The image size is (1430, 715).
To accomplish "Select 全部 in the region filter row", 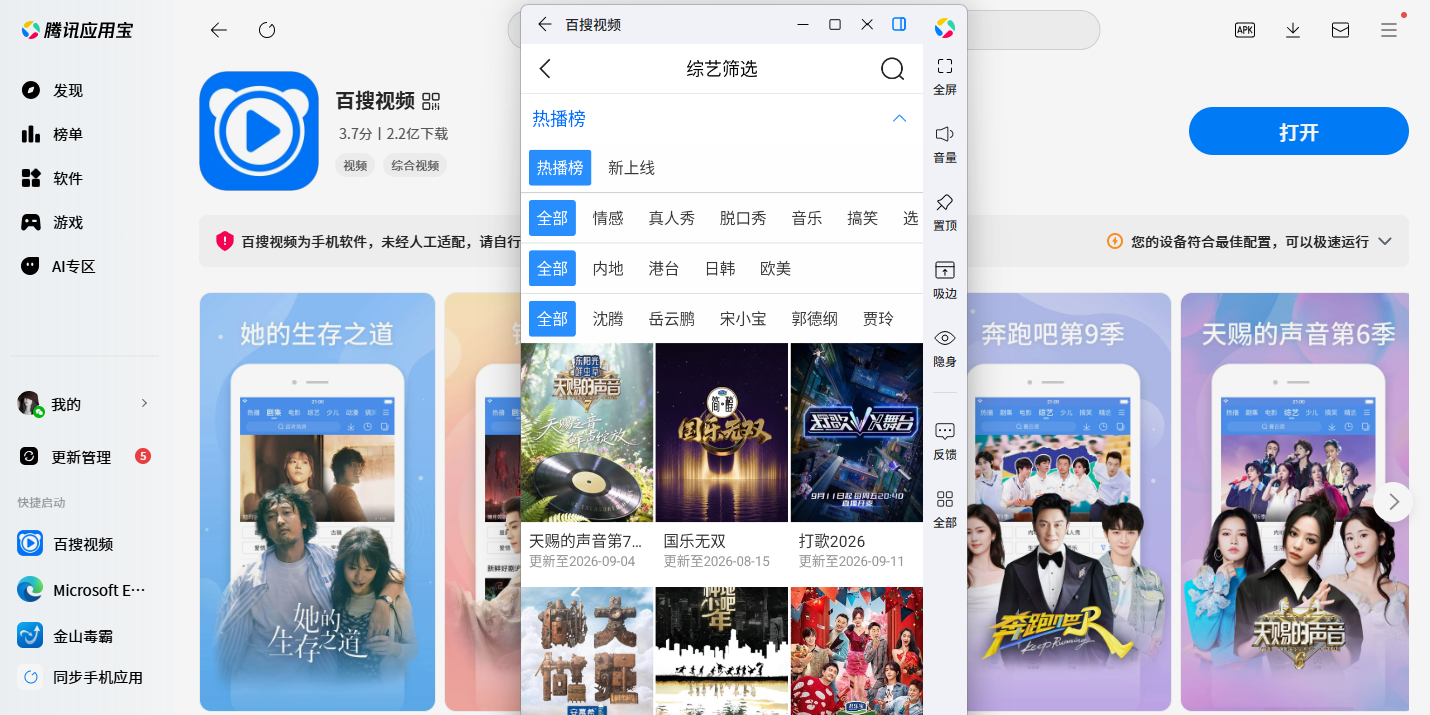I will pos(552,268).
